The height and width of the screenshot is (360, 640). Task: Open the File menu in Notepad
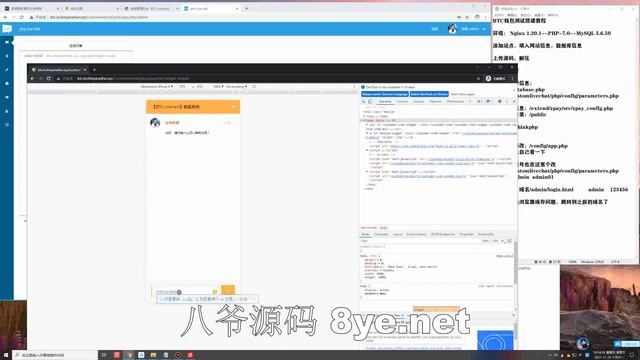click(x=500, y=15)
